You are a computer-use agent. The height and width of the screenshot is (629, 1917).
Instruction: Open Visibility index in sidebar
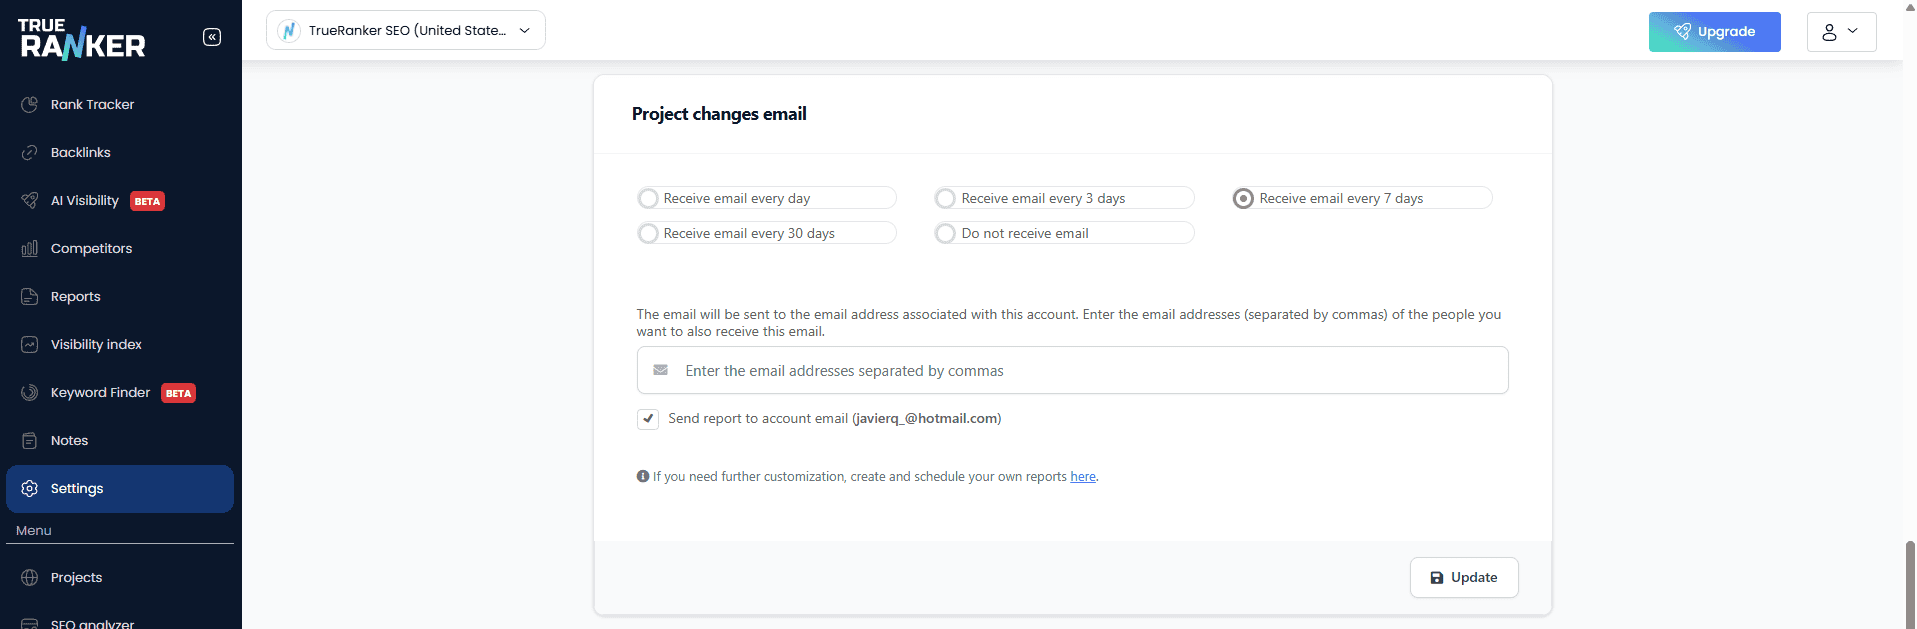[x=96, y=344]
